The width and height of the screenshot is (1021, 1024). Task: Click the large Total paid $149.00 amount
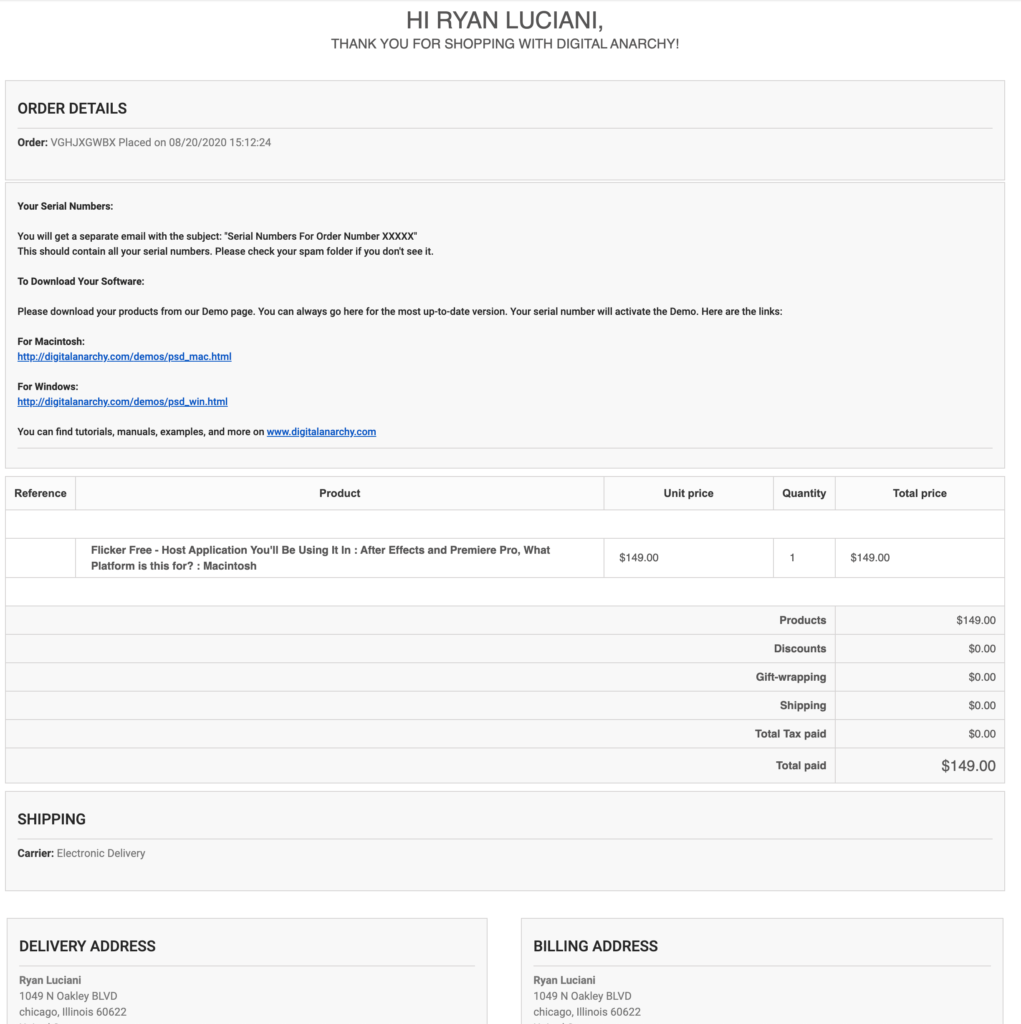[967, 766]
